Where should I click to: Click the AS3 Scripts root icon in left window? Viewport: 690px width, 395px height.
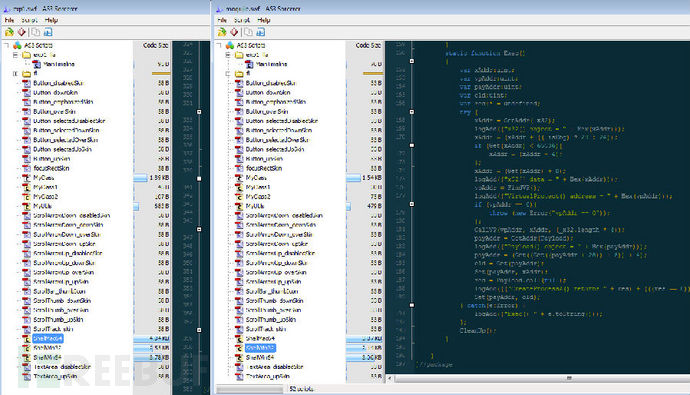pyautogui.click(x=17, y=45)
